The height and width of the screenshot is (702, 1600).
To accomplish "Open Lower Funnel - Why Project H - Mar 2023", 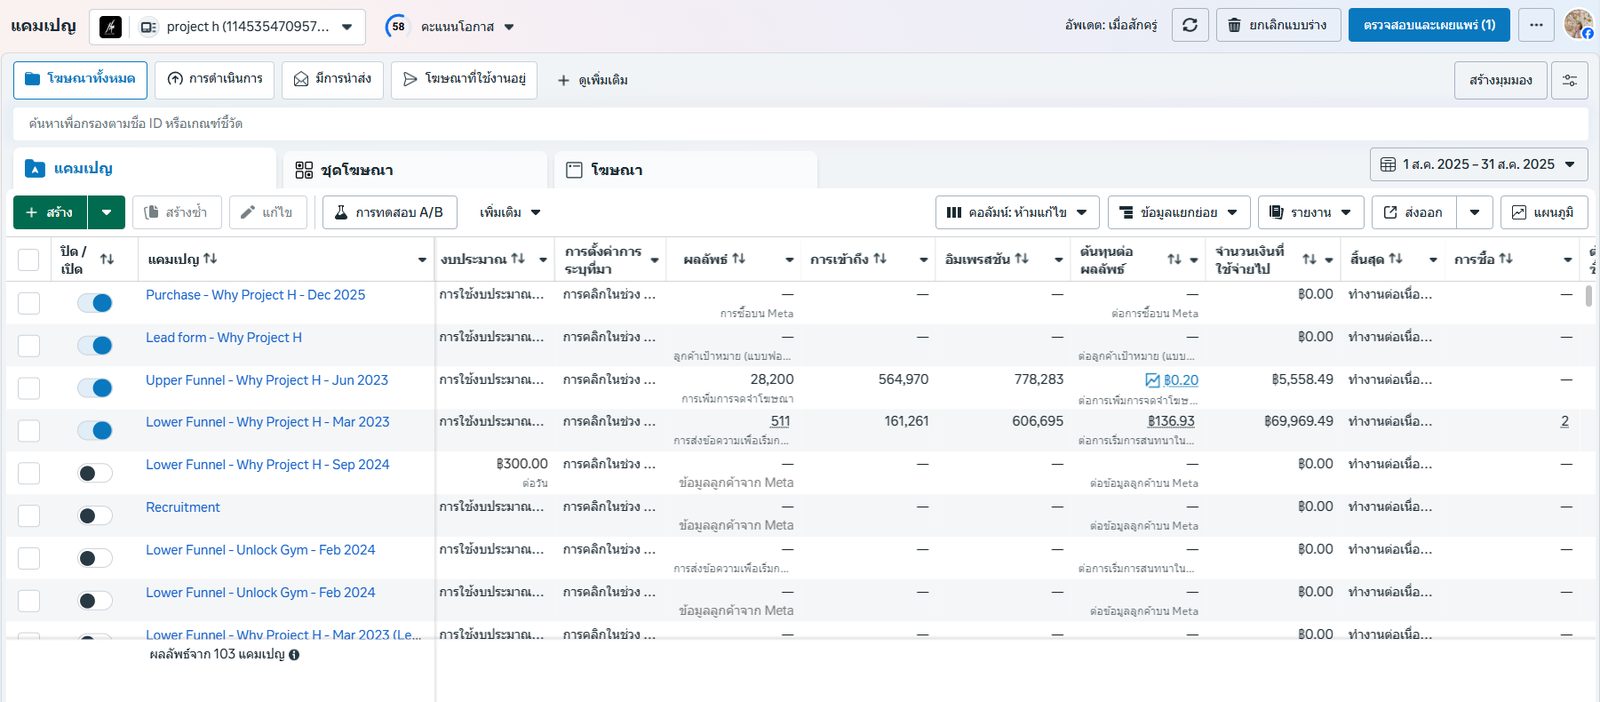I will point(267,422).
